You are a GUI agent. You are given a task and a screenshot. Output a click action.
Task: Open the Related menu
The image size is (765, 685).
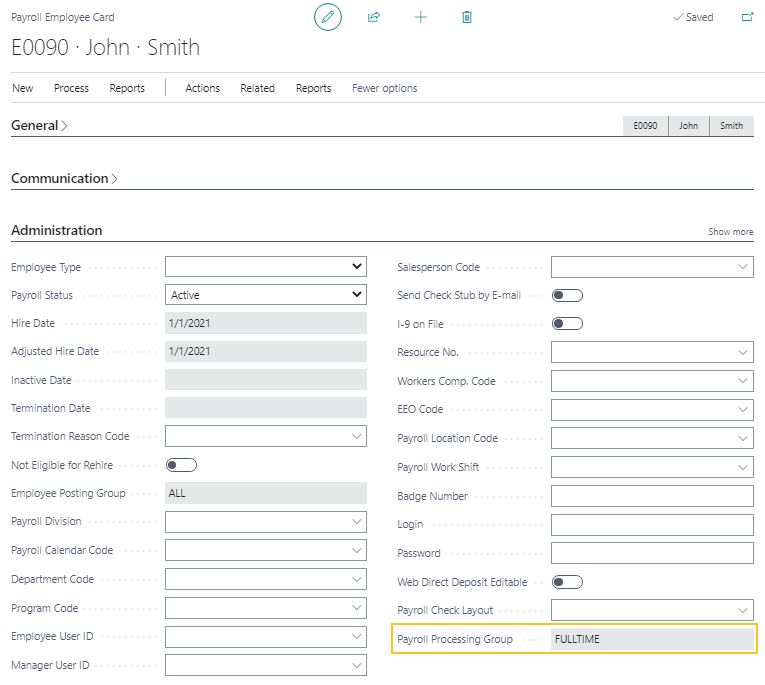coord(257,88)
